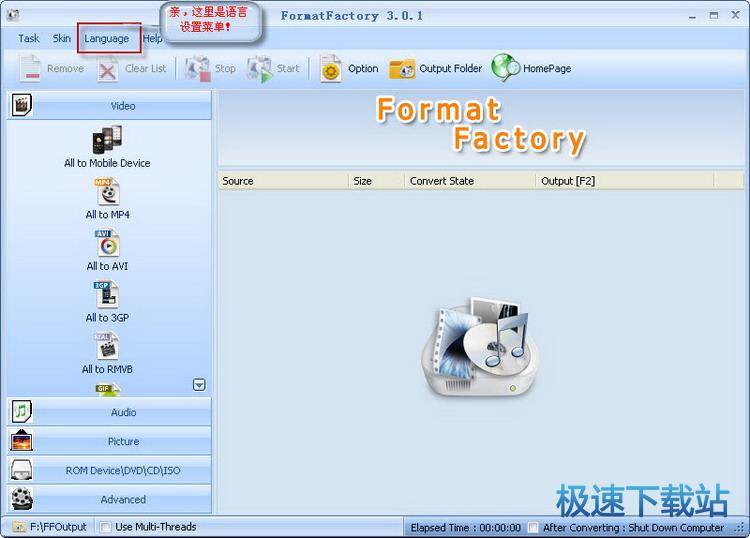Screen dimensions: 750x538
Task: Click the Convert State column header
Action: (470, 181)
